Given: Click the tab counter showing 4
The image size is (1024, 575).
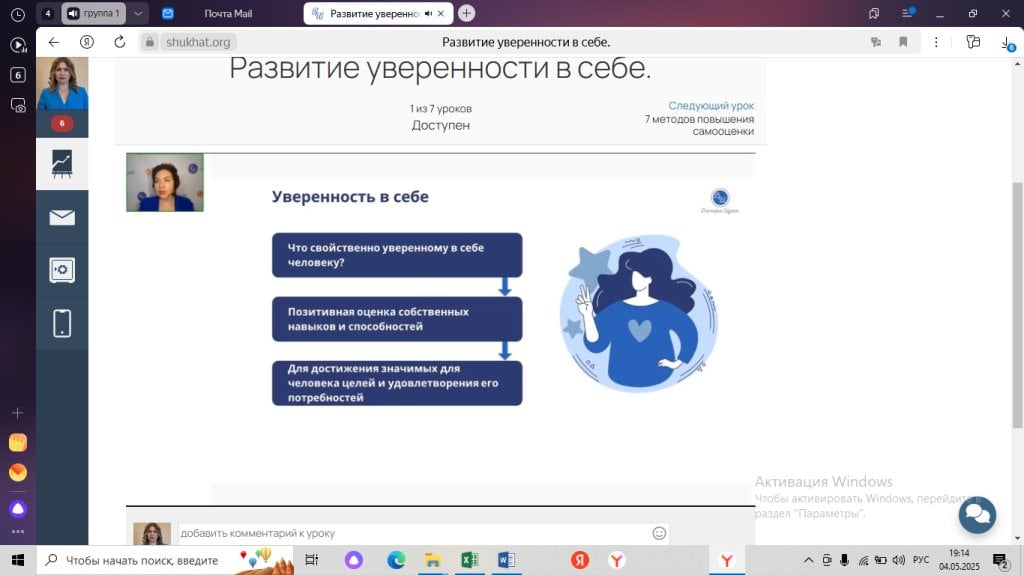Looking at the screenshot, I should [x=48, y=13].
